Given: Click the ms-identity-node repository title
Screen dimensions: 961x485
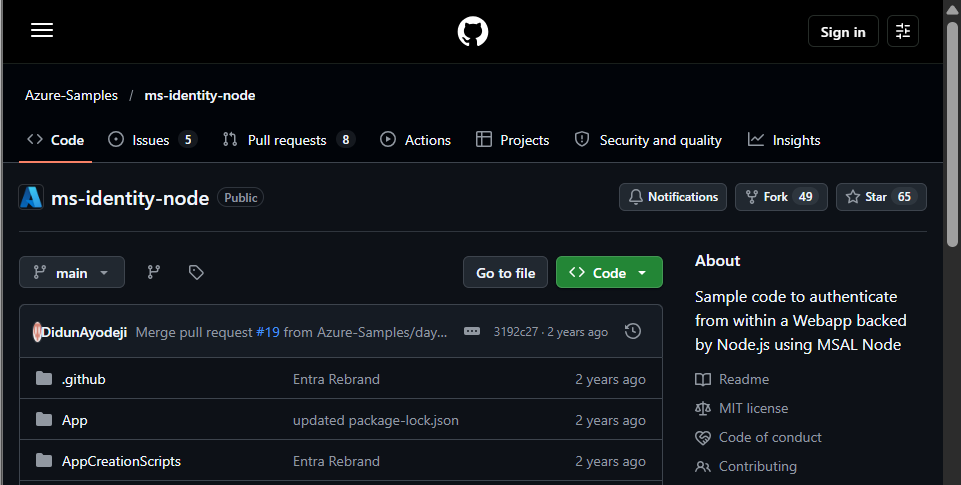Looking at the screenshot, I should [x=130, y=198].
